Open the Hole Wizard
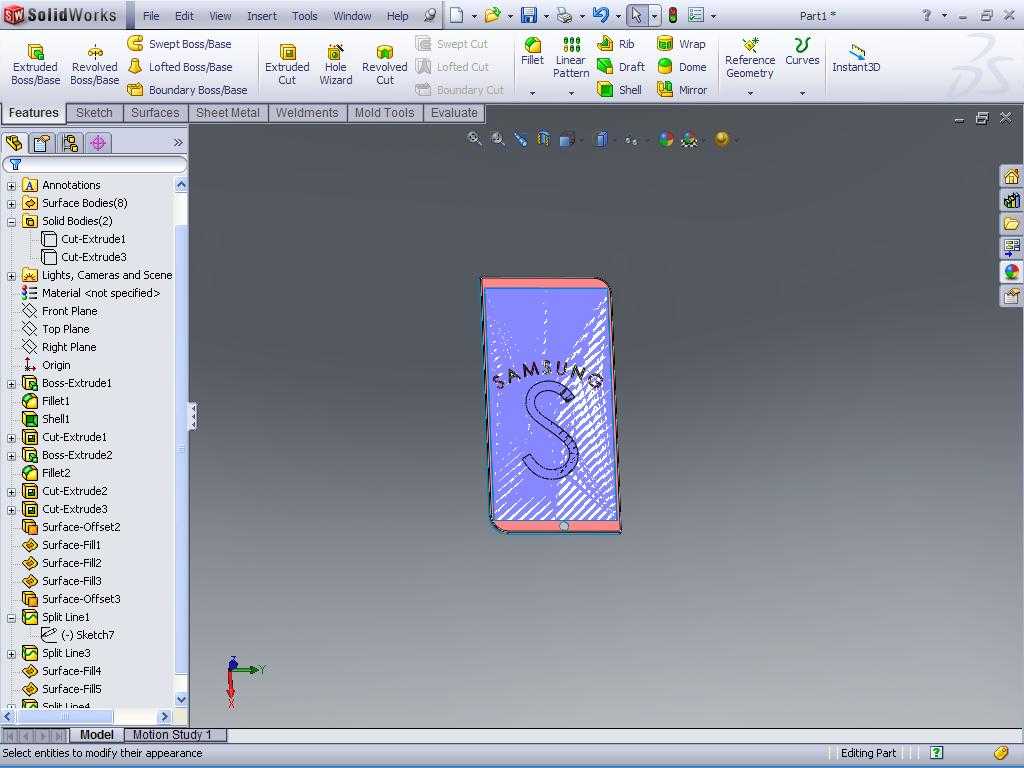1024x768 pixels. click(336, 63)
